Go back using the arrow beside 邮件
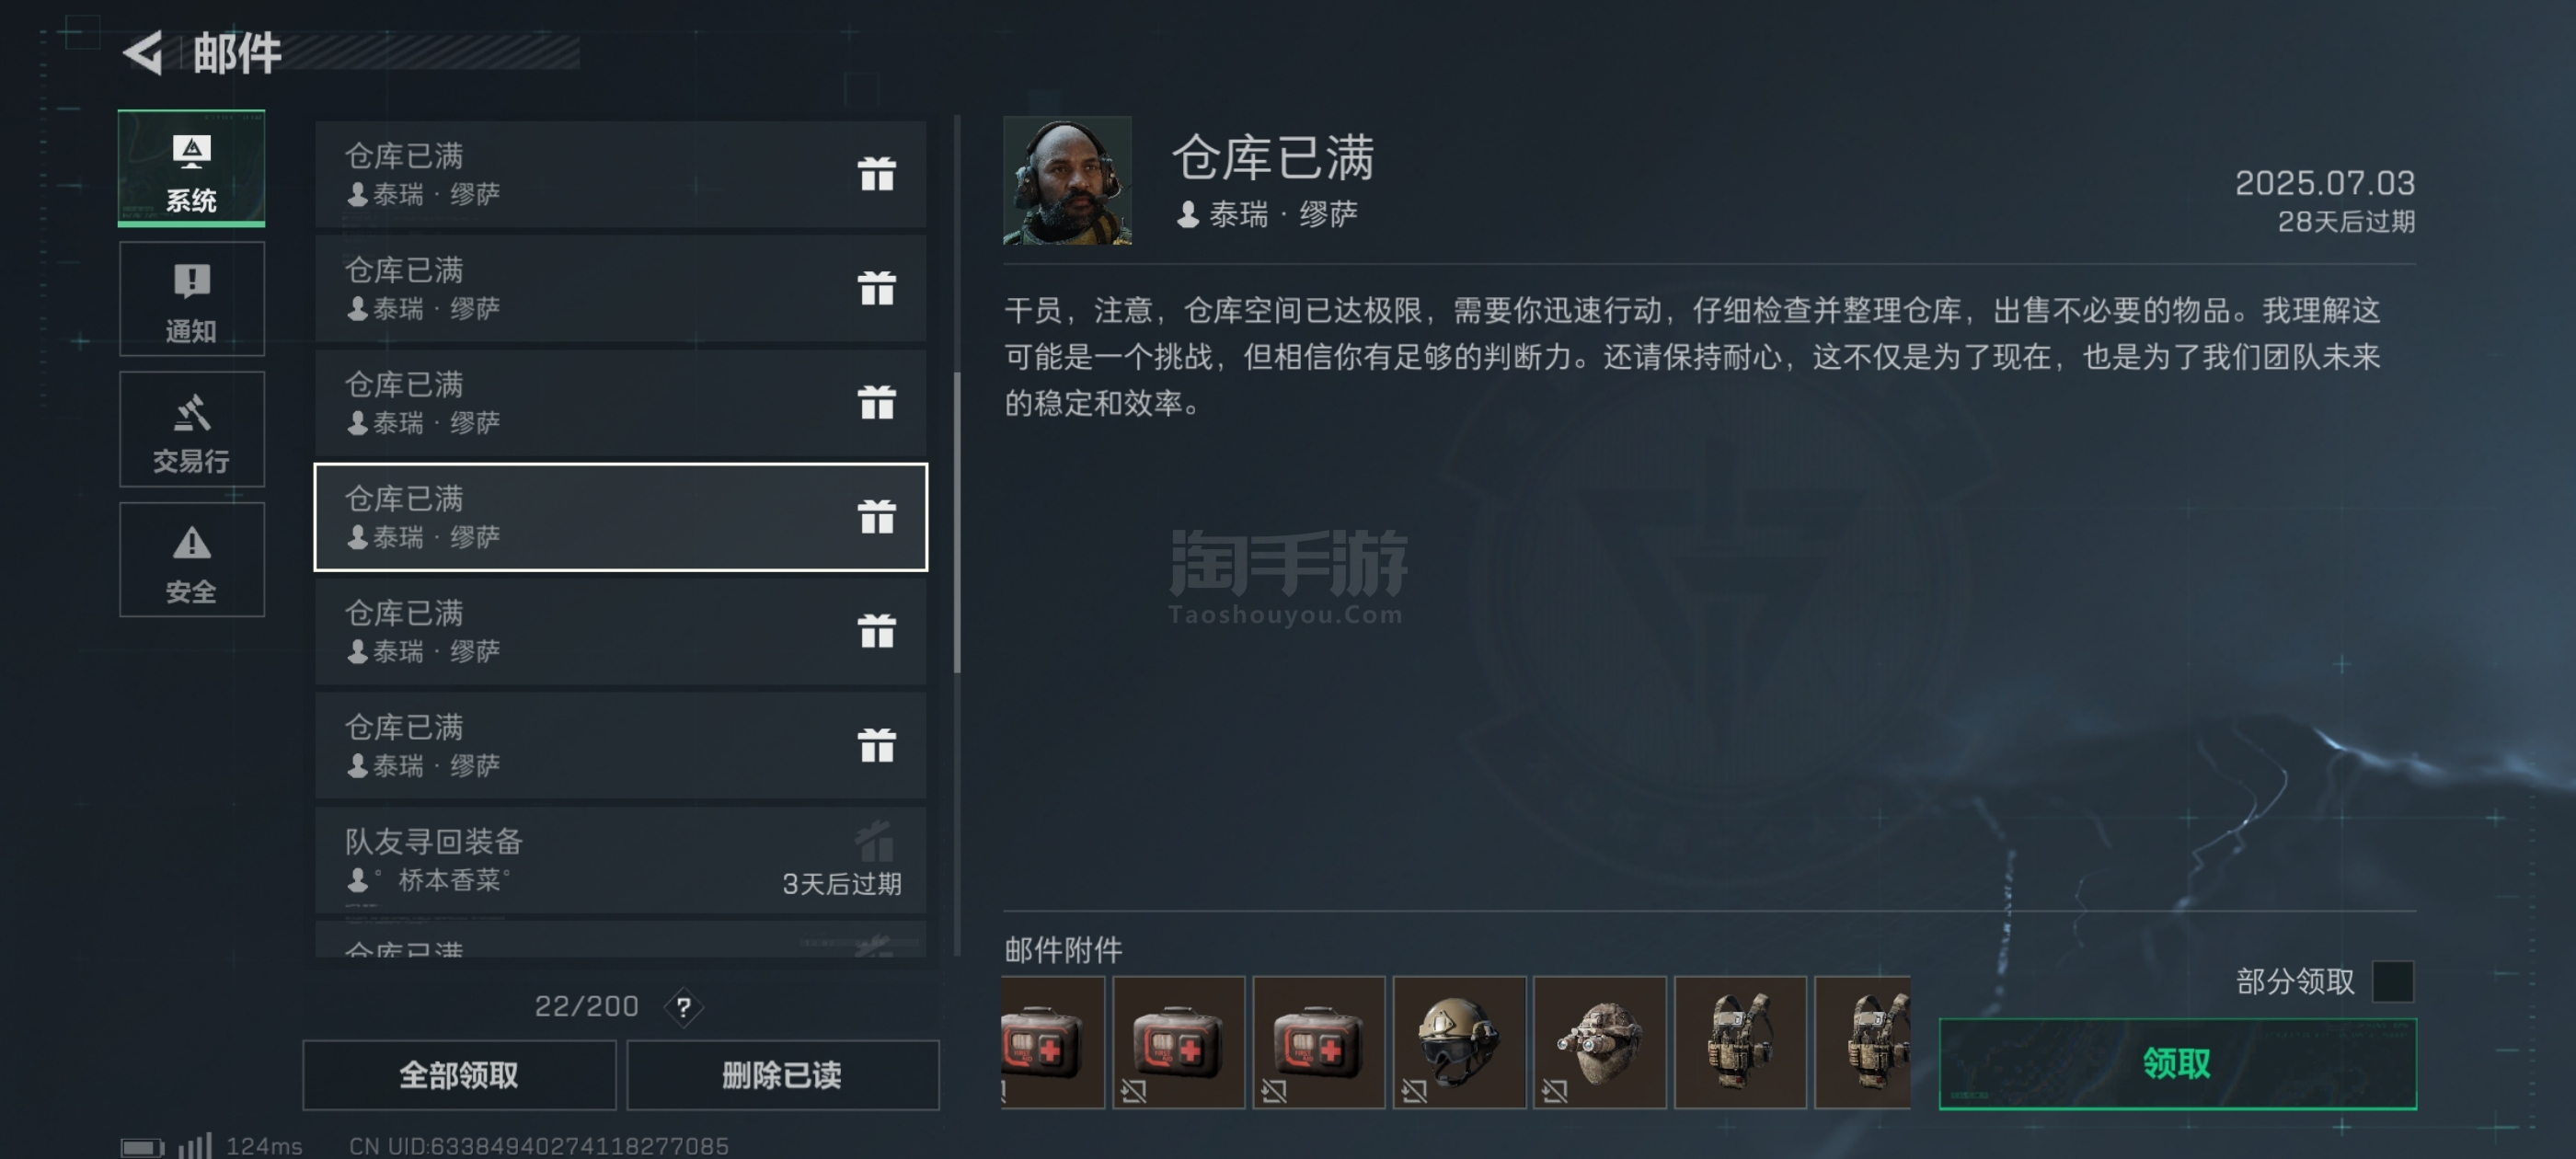 point(143,52)
